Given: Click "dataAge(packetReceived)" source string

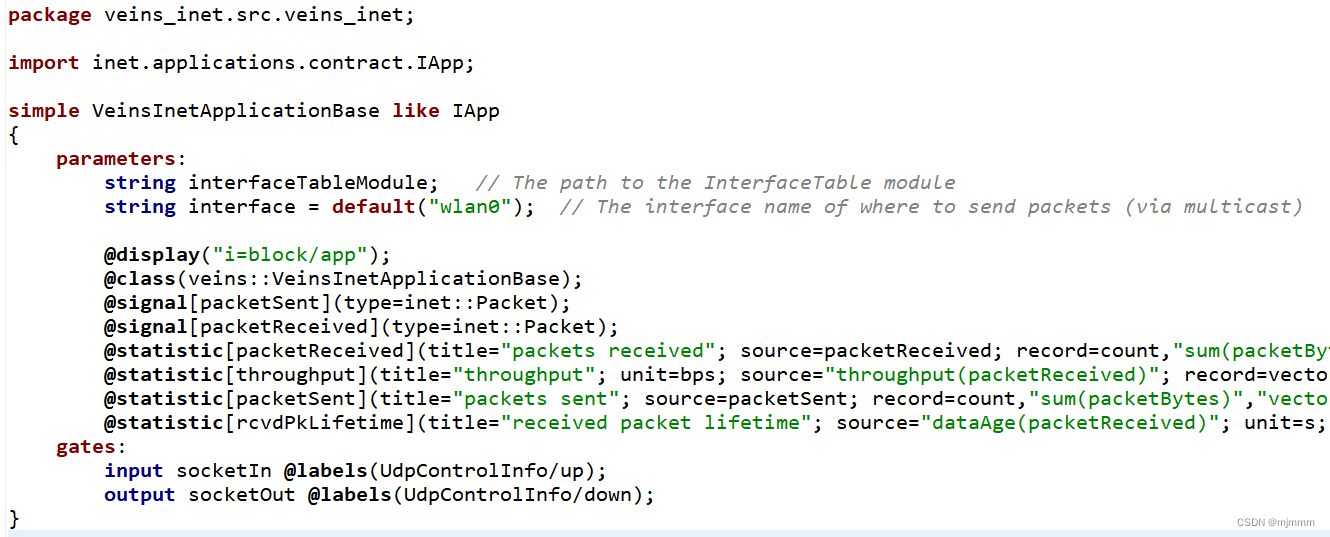Looking at the screenshot, I should pyautogui.click(x=1069, y=423).
